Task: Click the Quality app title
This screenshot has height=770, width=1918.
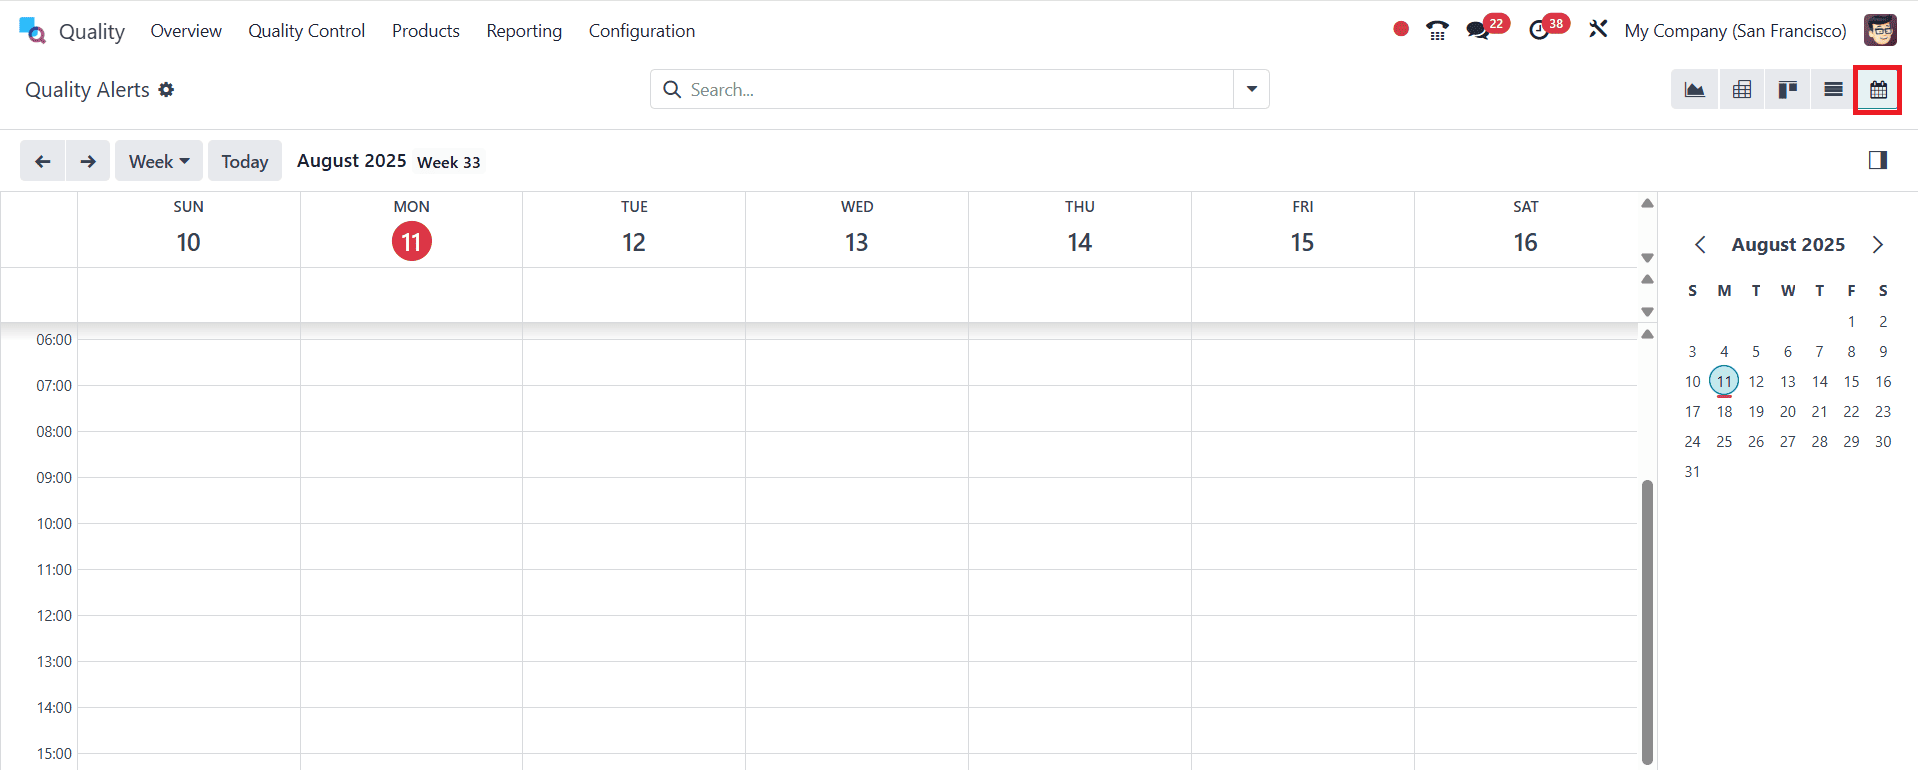Action: click(x=92, y=32)
